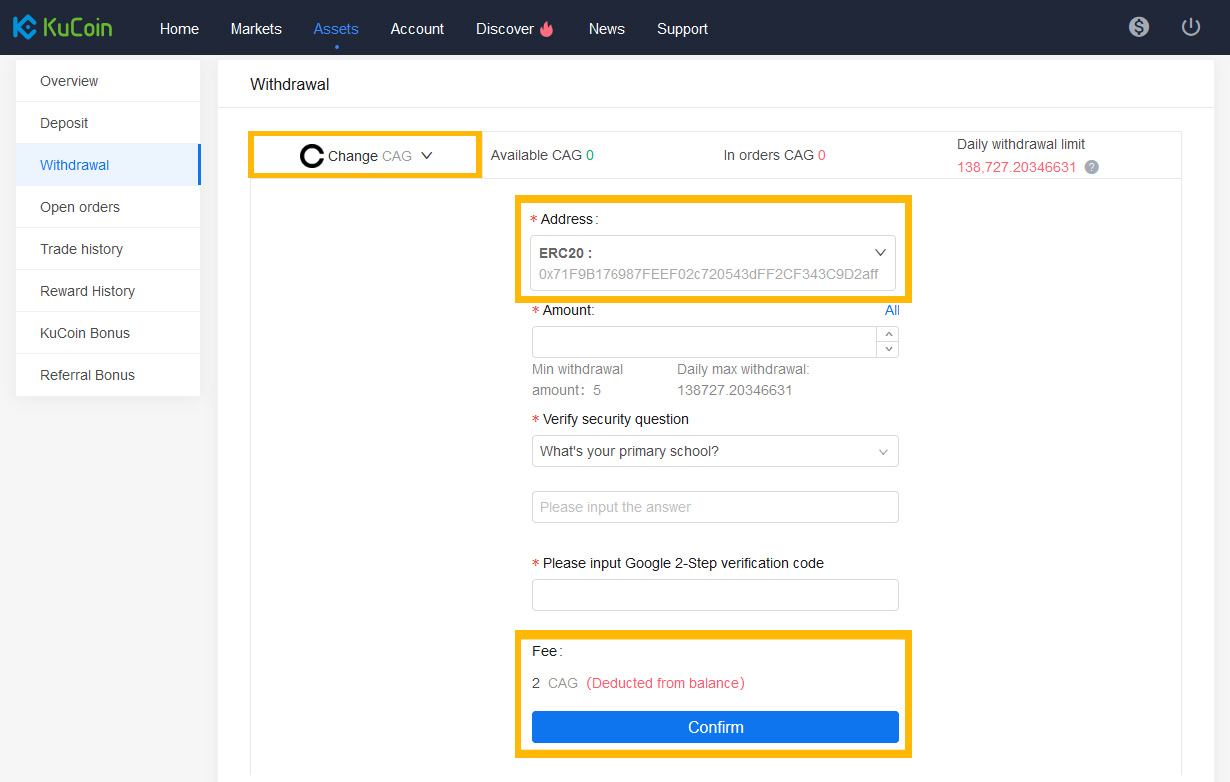Open the currency dollar icon in header
1230x782 pixels.
pyautogui.click(x=1139, y=27)
